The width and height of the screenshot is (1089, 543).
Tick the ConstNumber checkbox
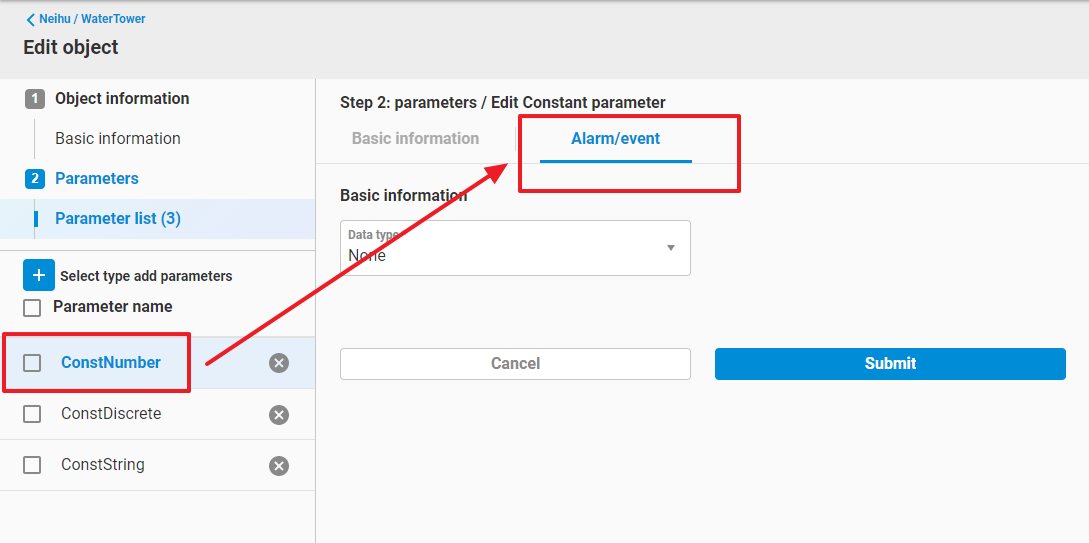(x=32, y=363)
